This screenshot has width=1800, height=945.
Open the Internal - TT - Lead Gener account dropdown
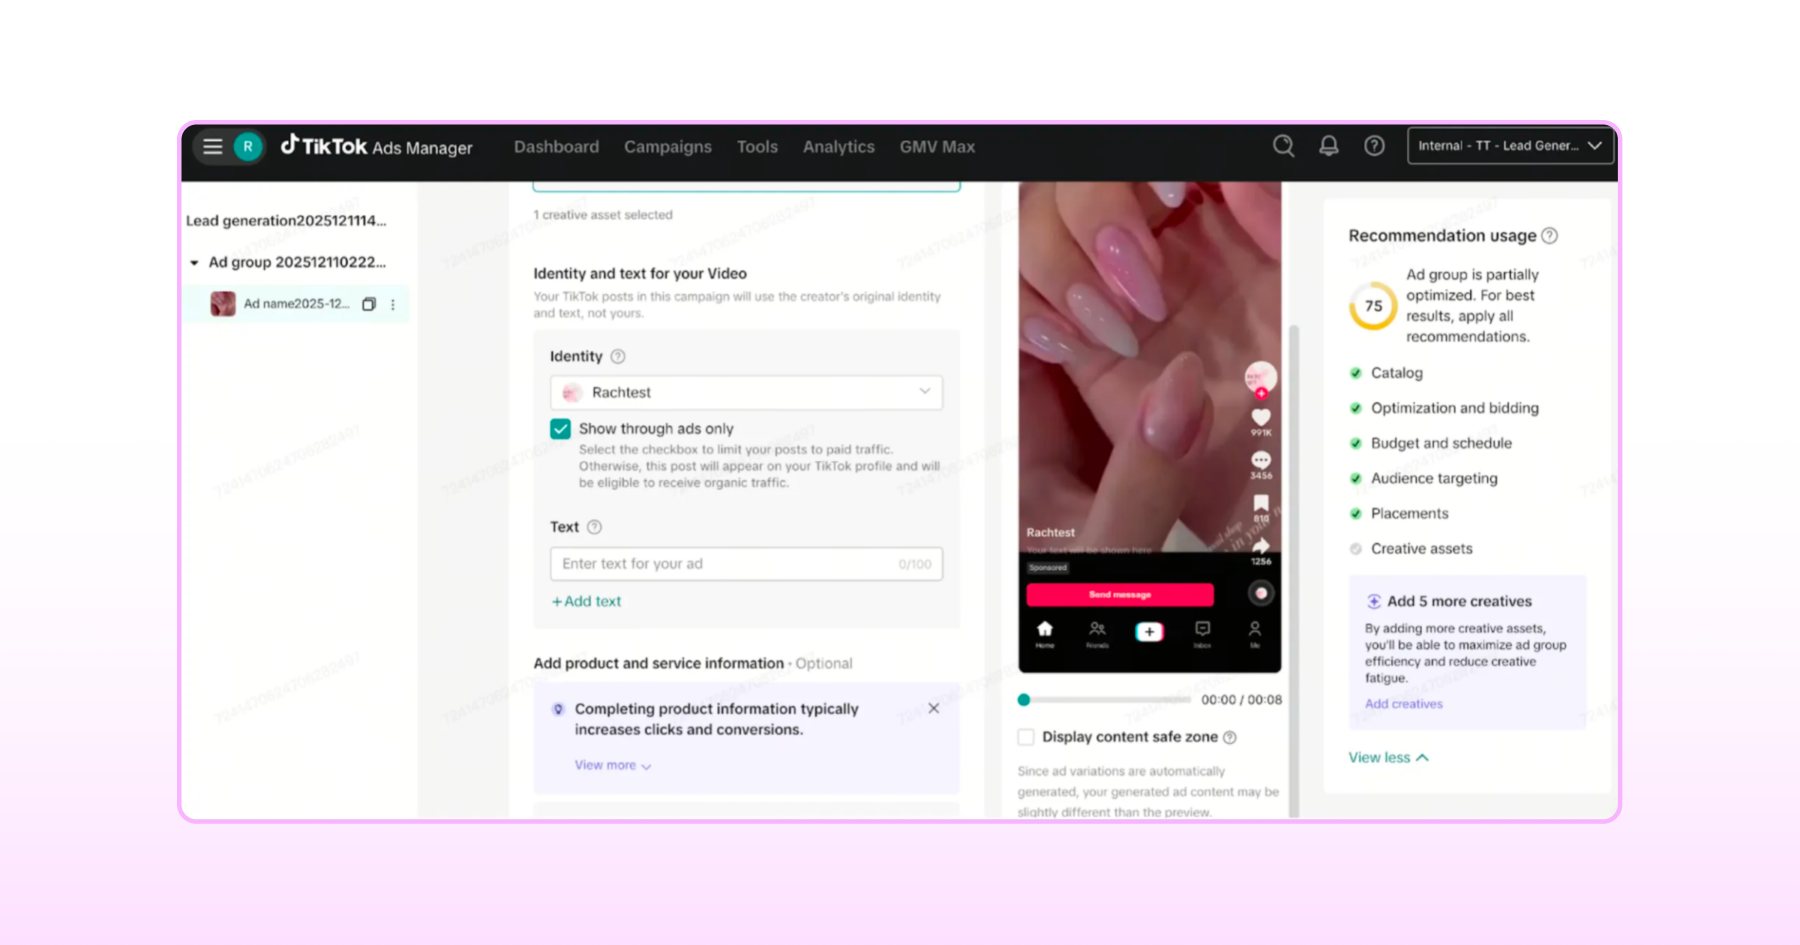(1509, 146)
